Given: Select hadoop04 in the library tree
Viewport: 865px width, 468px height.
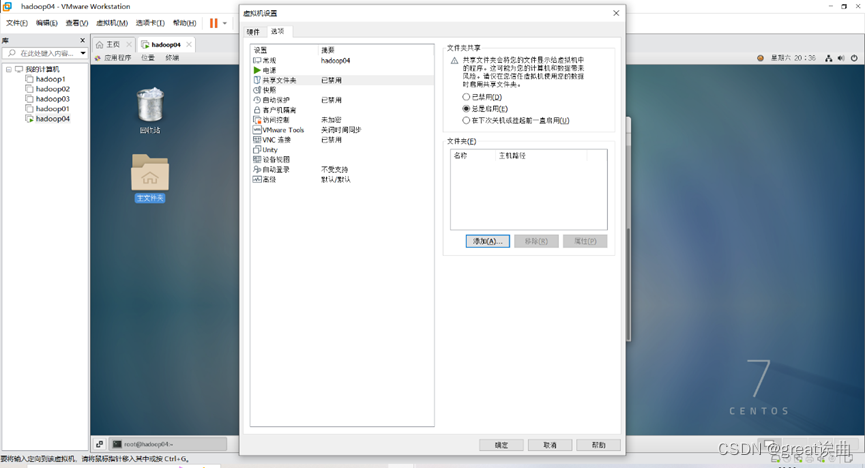Looking at the screenshot, I should coord(52,119).
